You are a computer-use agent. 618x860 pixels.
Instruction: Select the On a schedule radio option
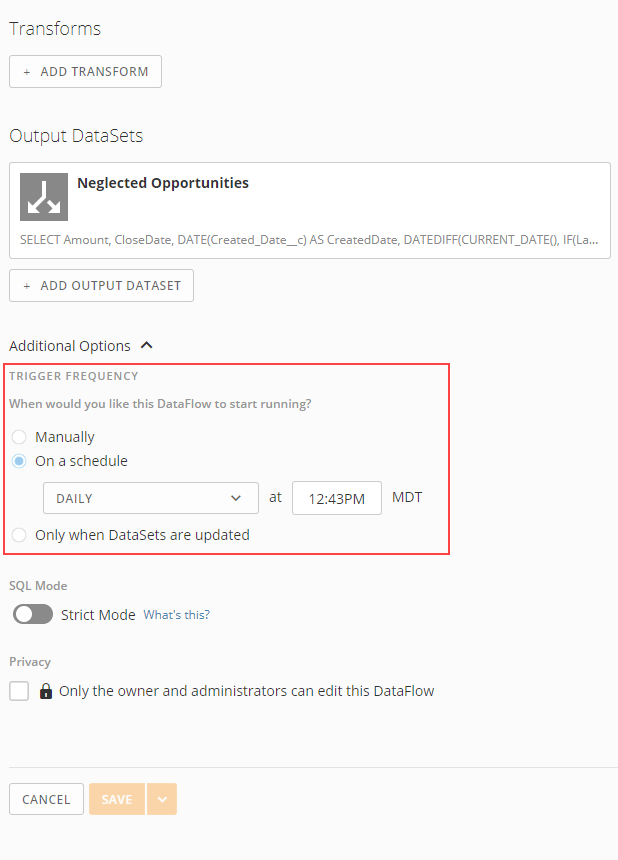click(x=19, y=461)
